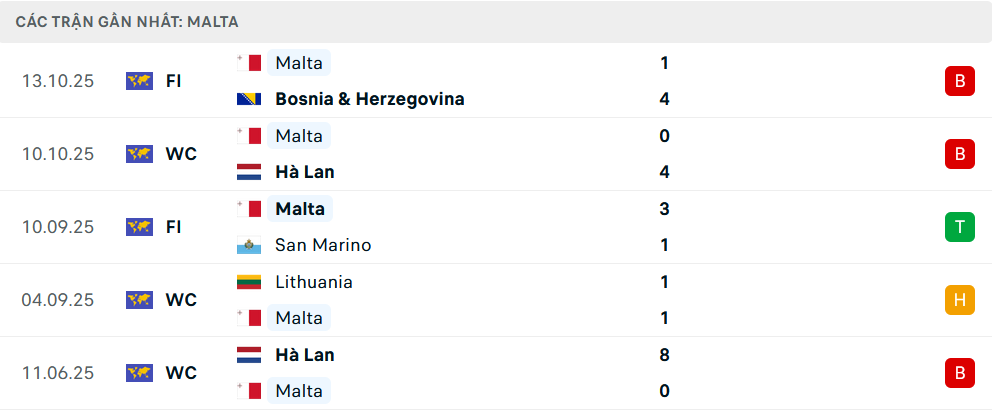The width and height of the screenshot is (992, 411).
Task: Select Malta in the 10.09.25 match
Action: click(300, 209)
